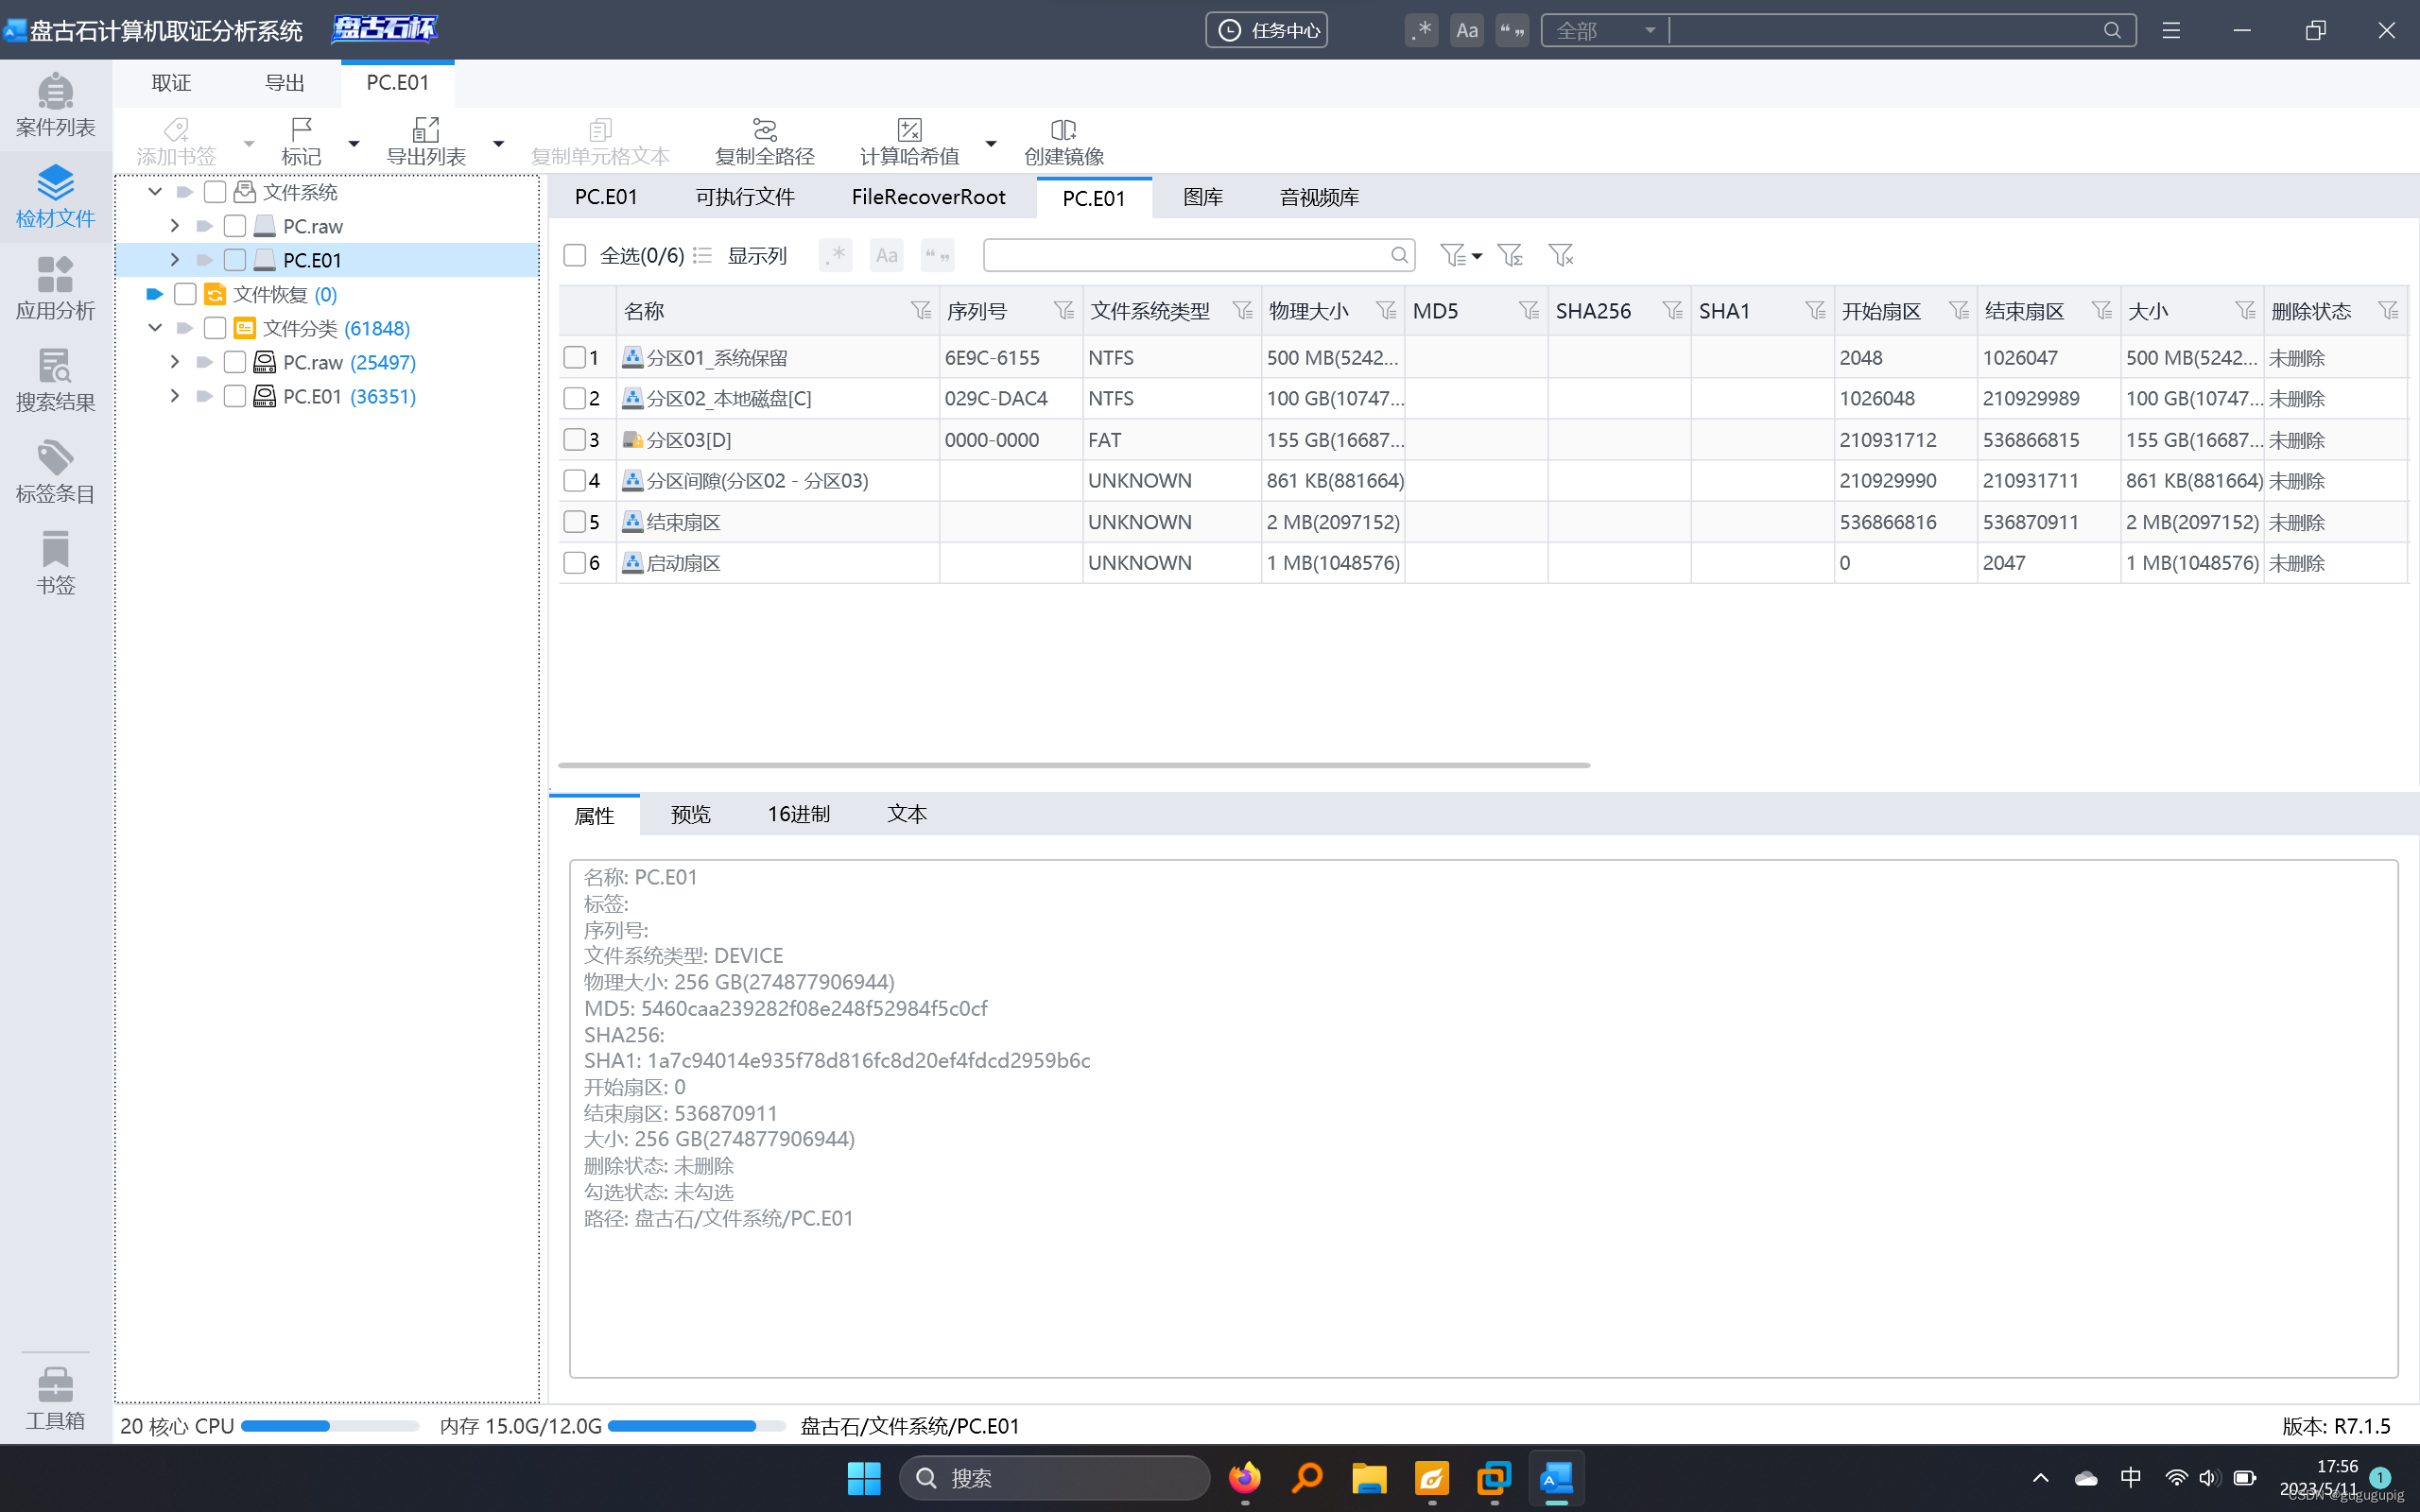Switch to the 取证 top tab
Screen dimensions: 2420x1512
pyautogui.click(x=171, y=83)
